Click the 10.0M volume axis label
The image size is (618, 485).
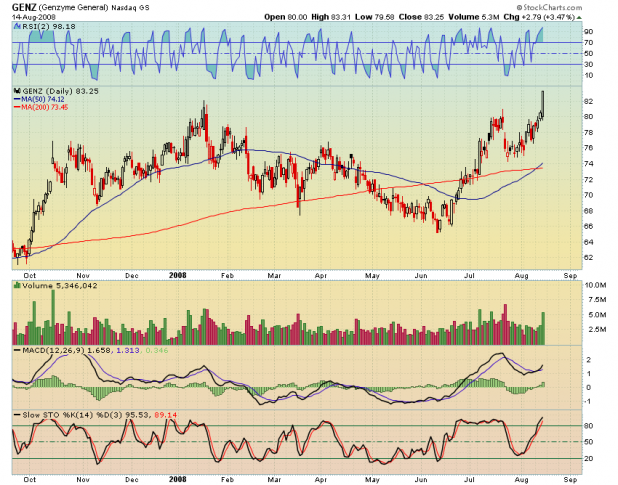[596, 285]
